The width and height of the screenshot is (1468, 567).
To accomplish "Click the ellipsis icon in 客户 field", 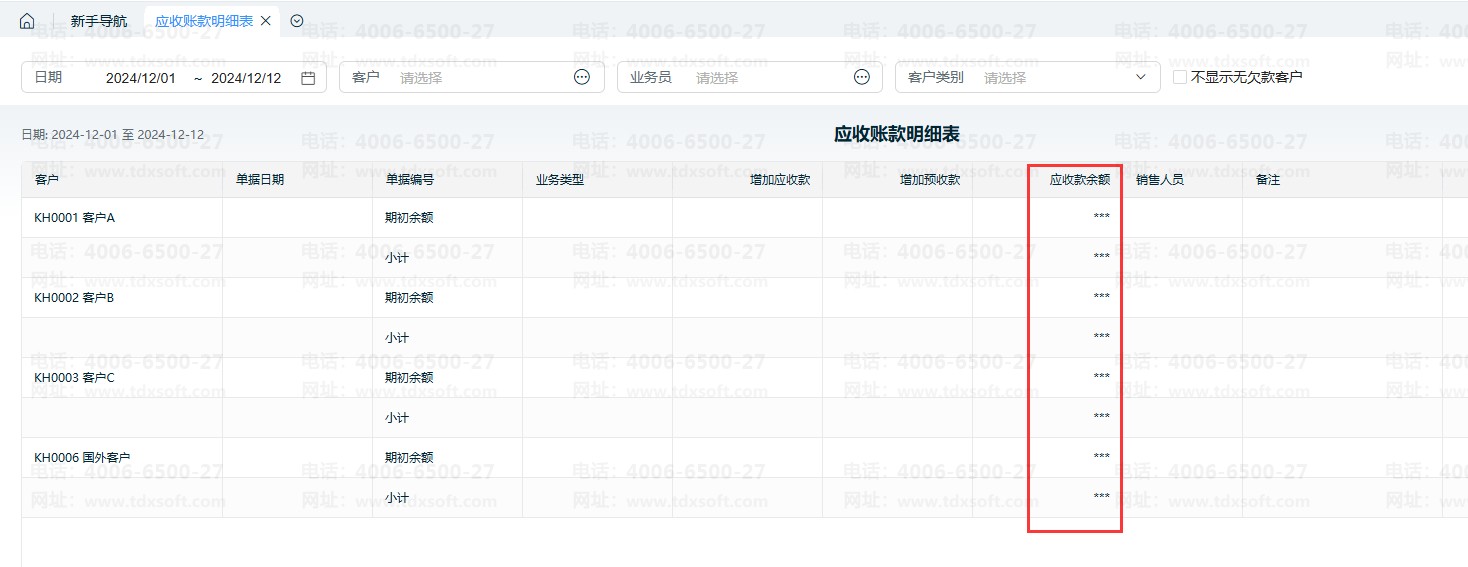I will coord(582,77).
